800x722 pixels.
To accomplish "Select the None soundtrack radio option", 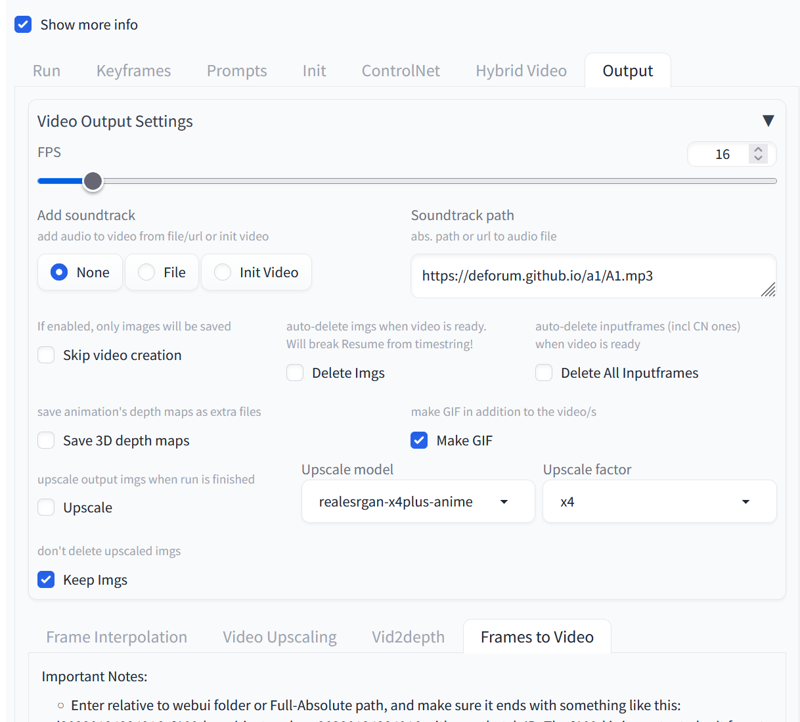I will click(80, 272).
